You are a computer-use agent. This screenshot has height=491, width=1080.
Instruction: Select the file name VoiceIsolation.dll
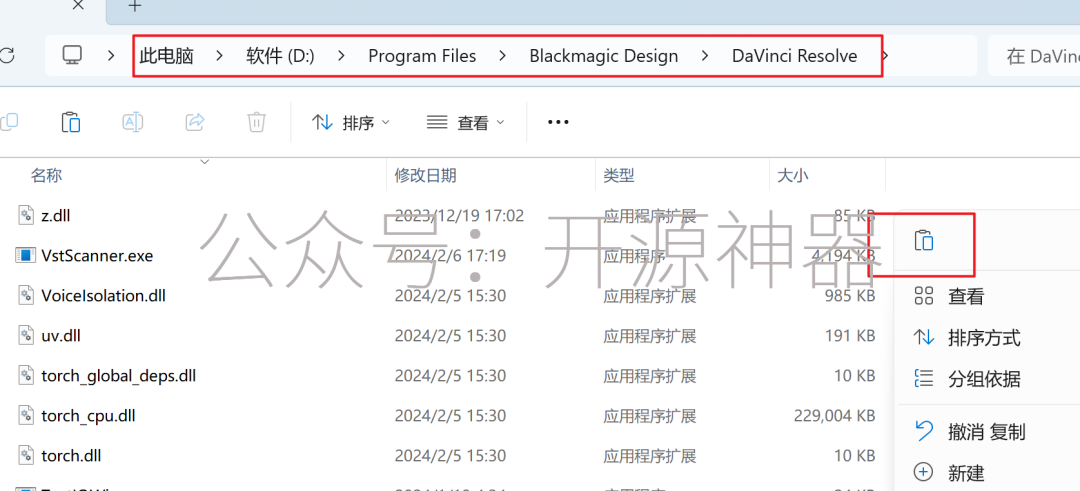(103, 296)
